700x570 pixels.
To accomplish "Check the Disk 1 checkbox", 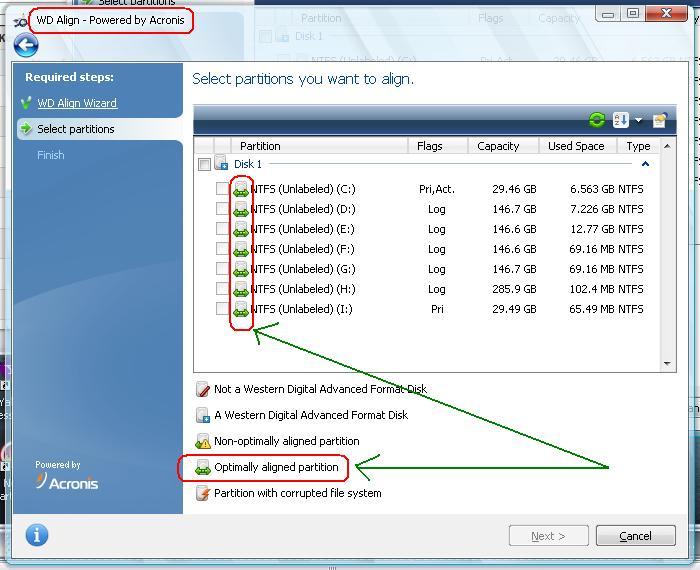I will (204, 164).
